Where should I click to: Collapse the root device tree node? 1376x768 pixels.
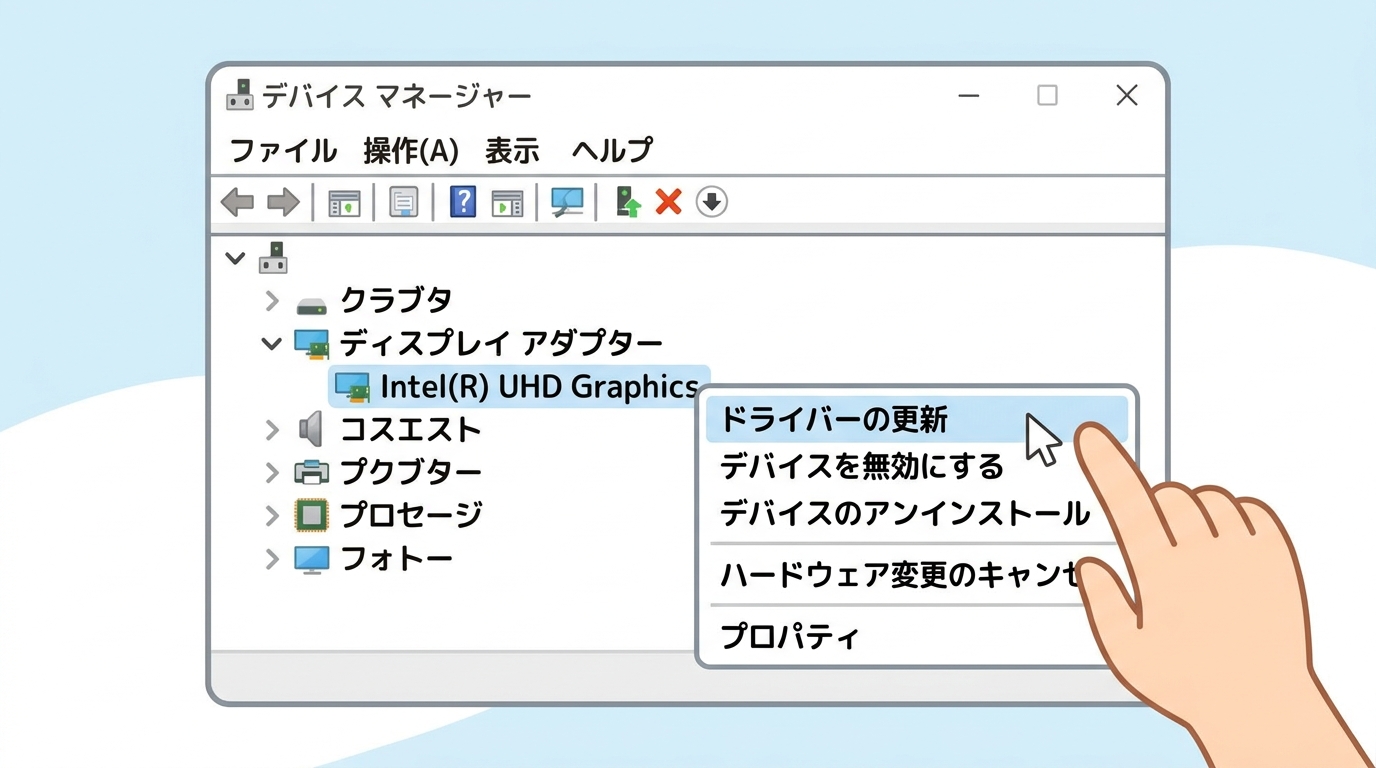click(x=235, y=258)
